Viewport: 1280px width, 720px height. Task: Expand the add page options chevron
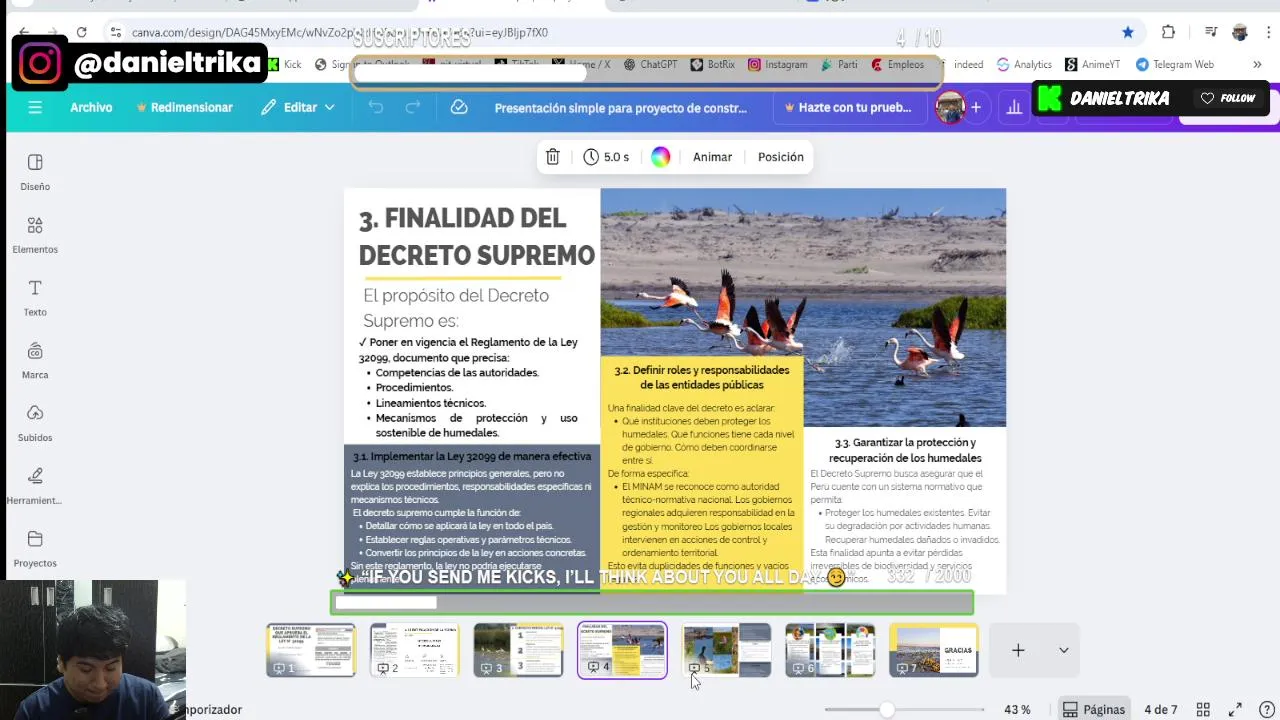point(1063,650)
